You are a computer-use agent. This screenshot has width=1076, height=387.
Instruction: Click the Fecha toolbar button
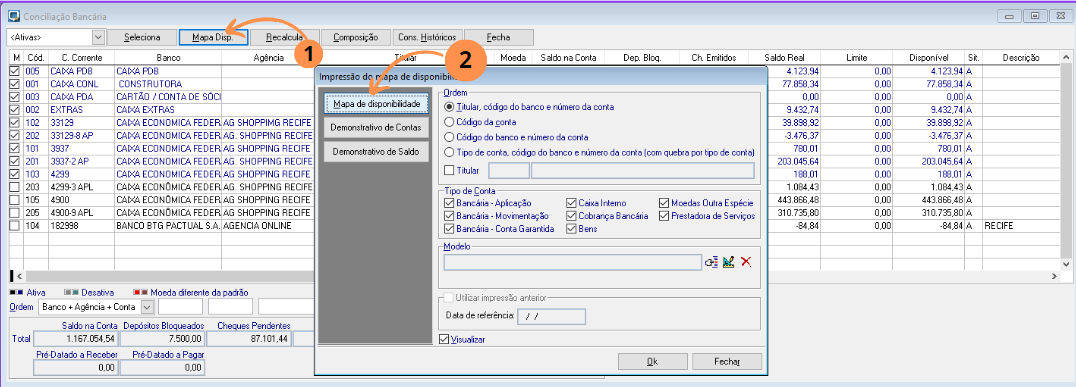499,37
